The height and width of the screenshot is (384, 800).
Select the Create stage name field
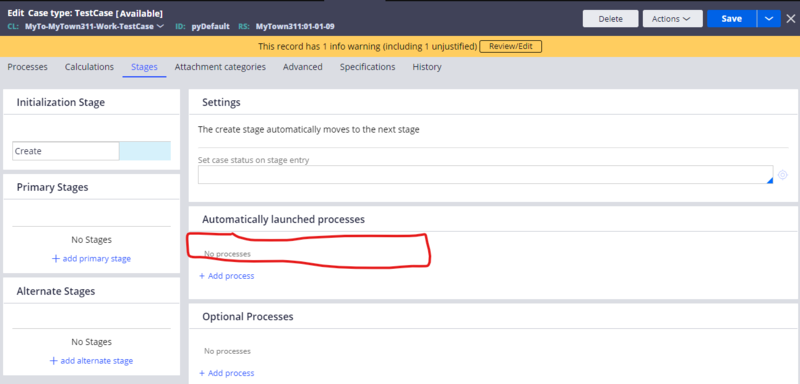[66, 151]
